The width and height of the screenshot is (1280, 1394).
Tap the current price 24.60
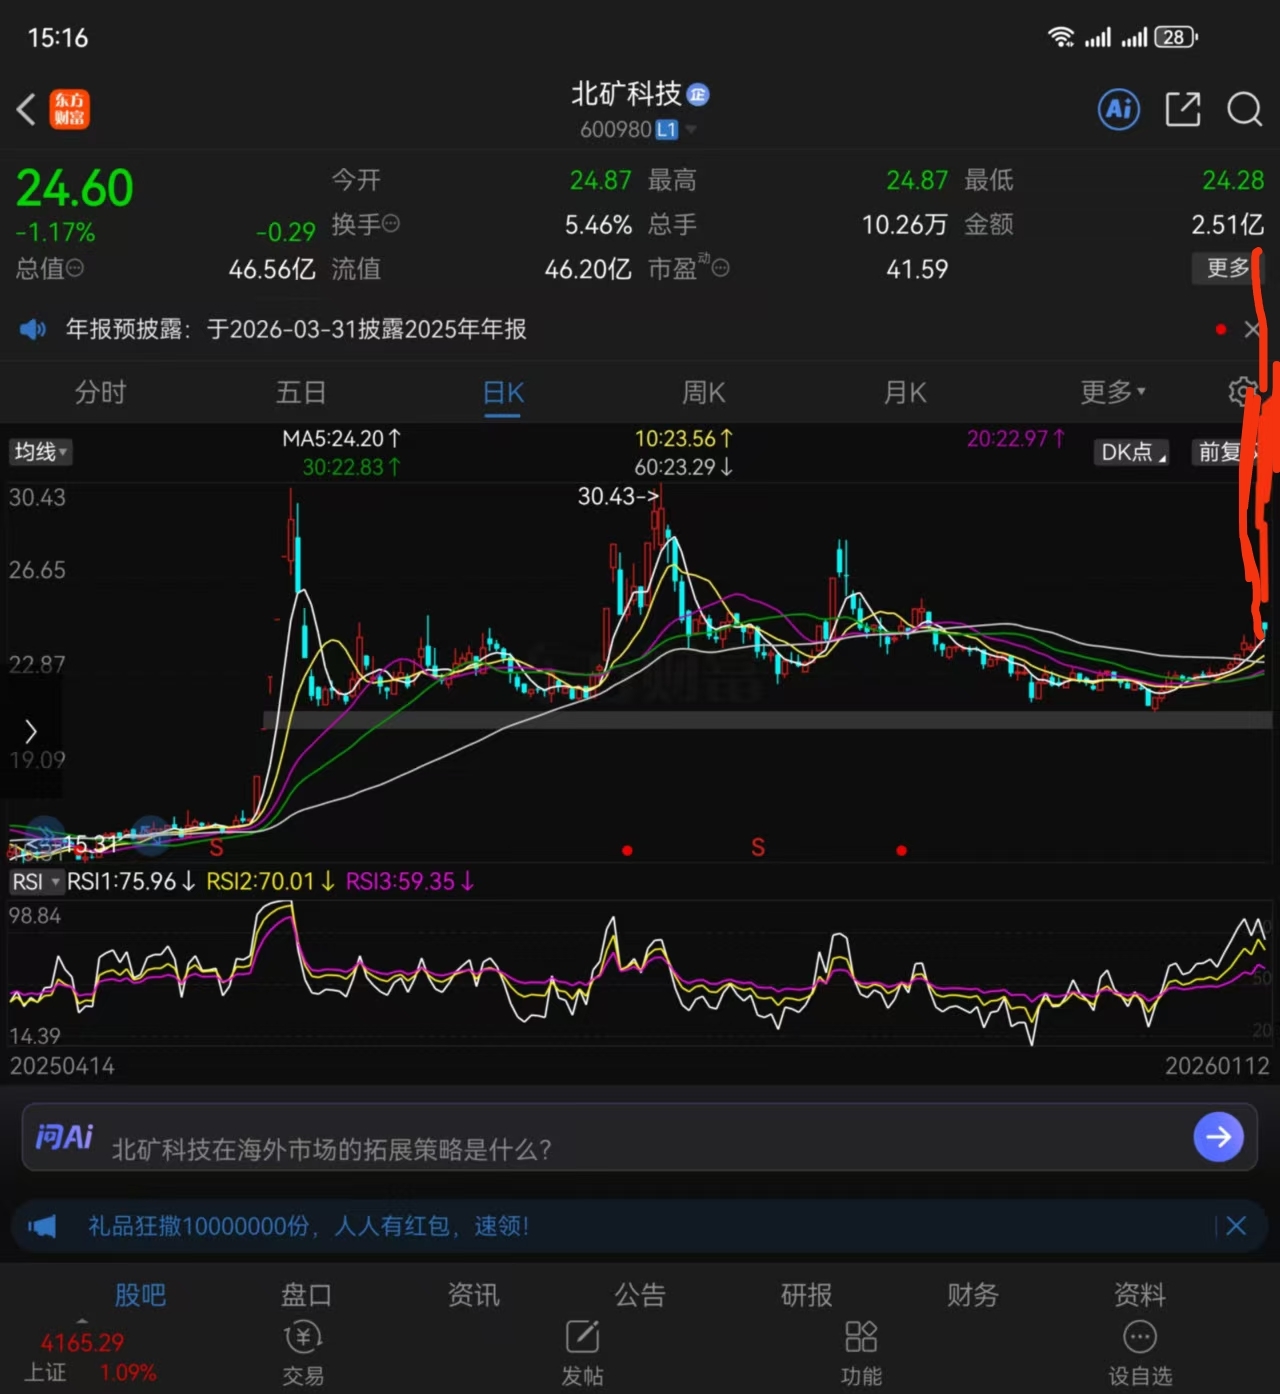tap(75, 188)
